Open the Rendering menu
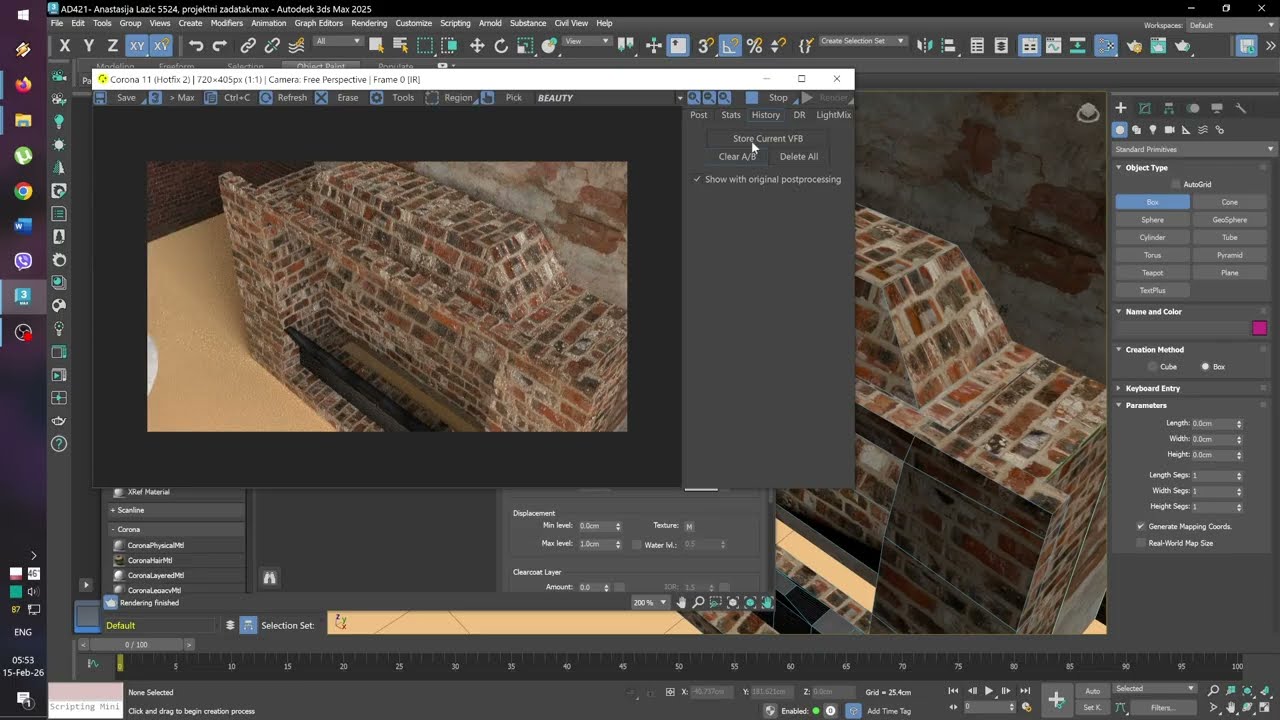Screen dimensions: 1280x720 tap(369, 23)
